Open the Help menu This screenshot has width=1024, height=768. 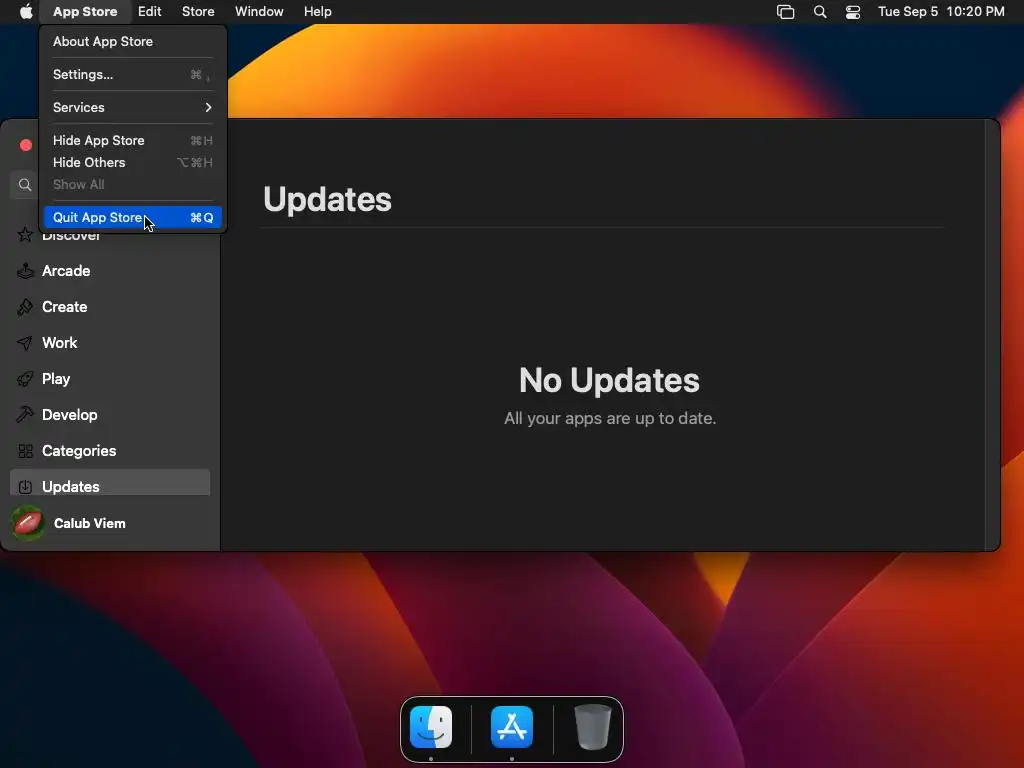[x=317, y=12]
